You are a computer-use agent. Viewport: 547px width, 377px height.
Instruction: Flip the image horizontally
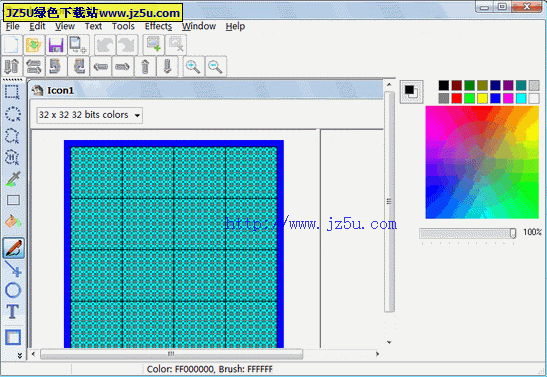(34, 66)
